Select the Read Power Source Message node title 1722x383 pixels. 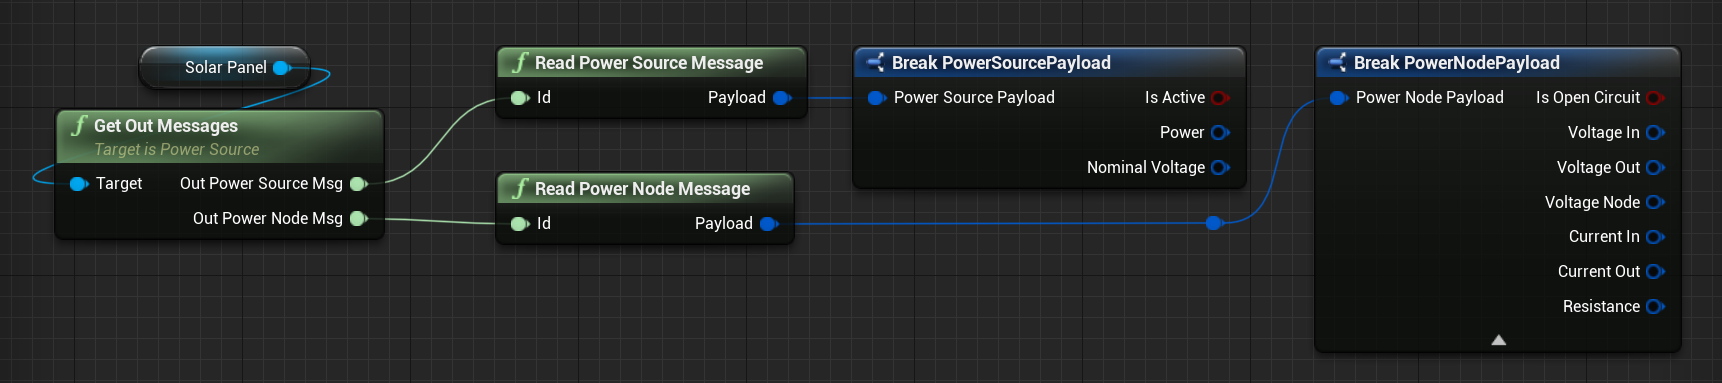point(649,63)
